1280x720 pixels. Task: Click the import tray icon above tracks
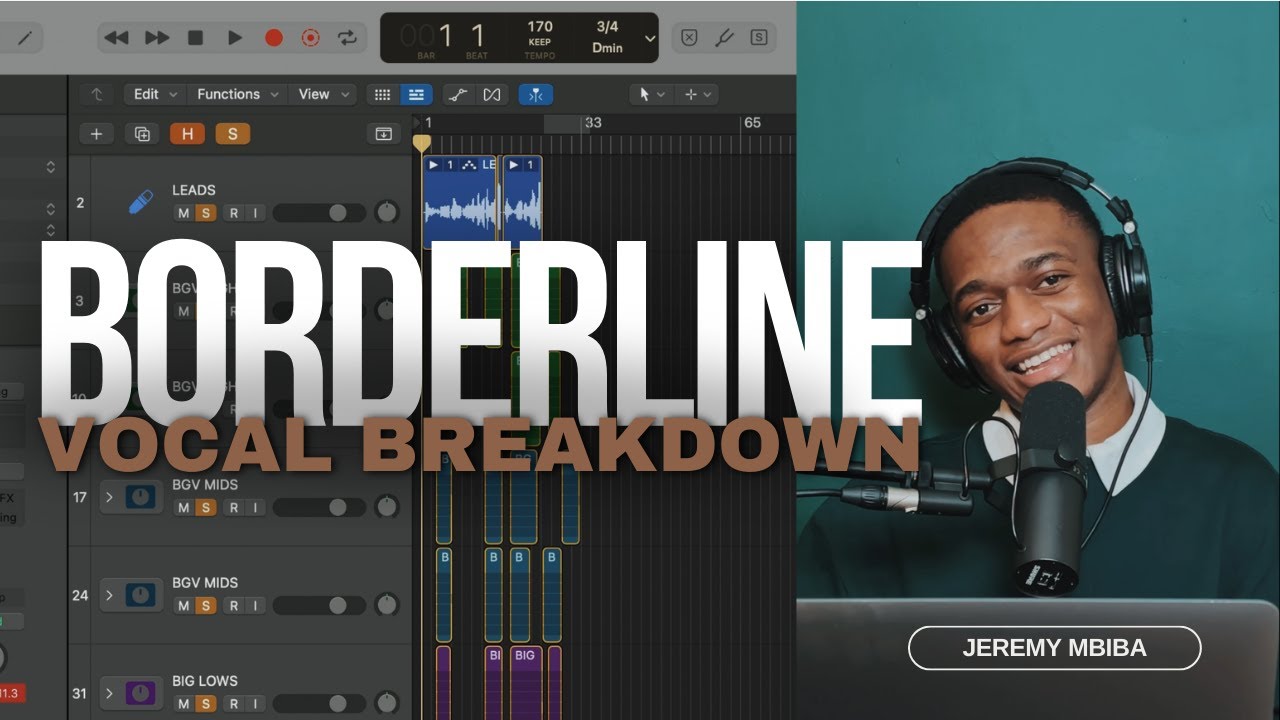pos(384,134)
